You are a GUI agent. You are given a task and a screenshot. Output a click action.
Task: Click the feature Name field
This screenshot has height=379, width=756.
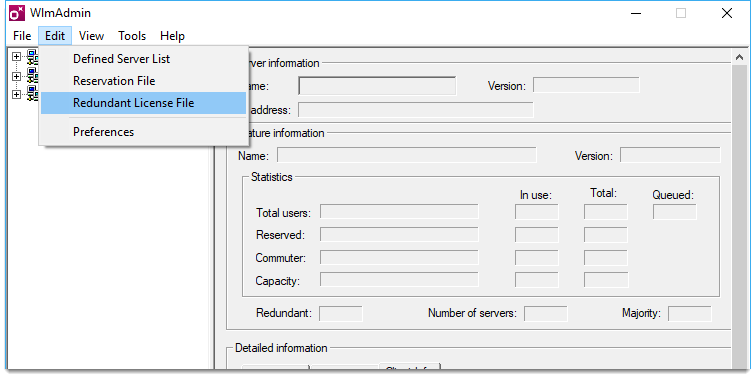[x=406, y=155]
